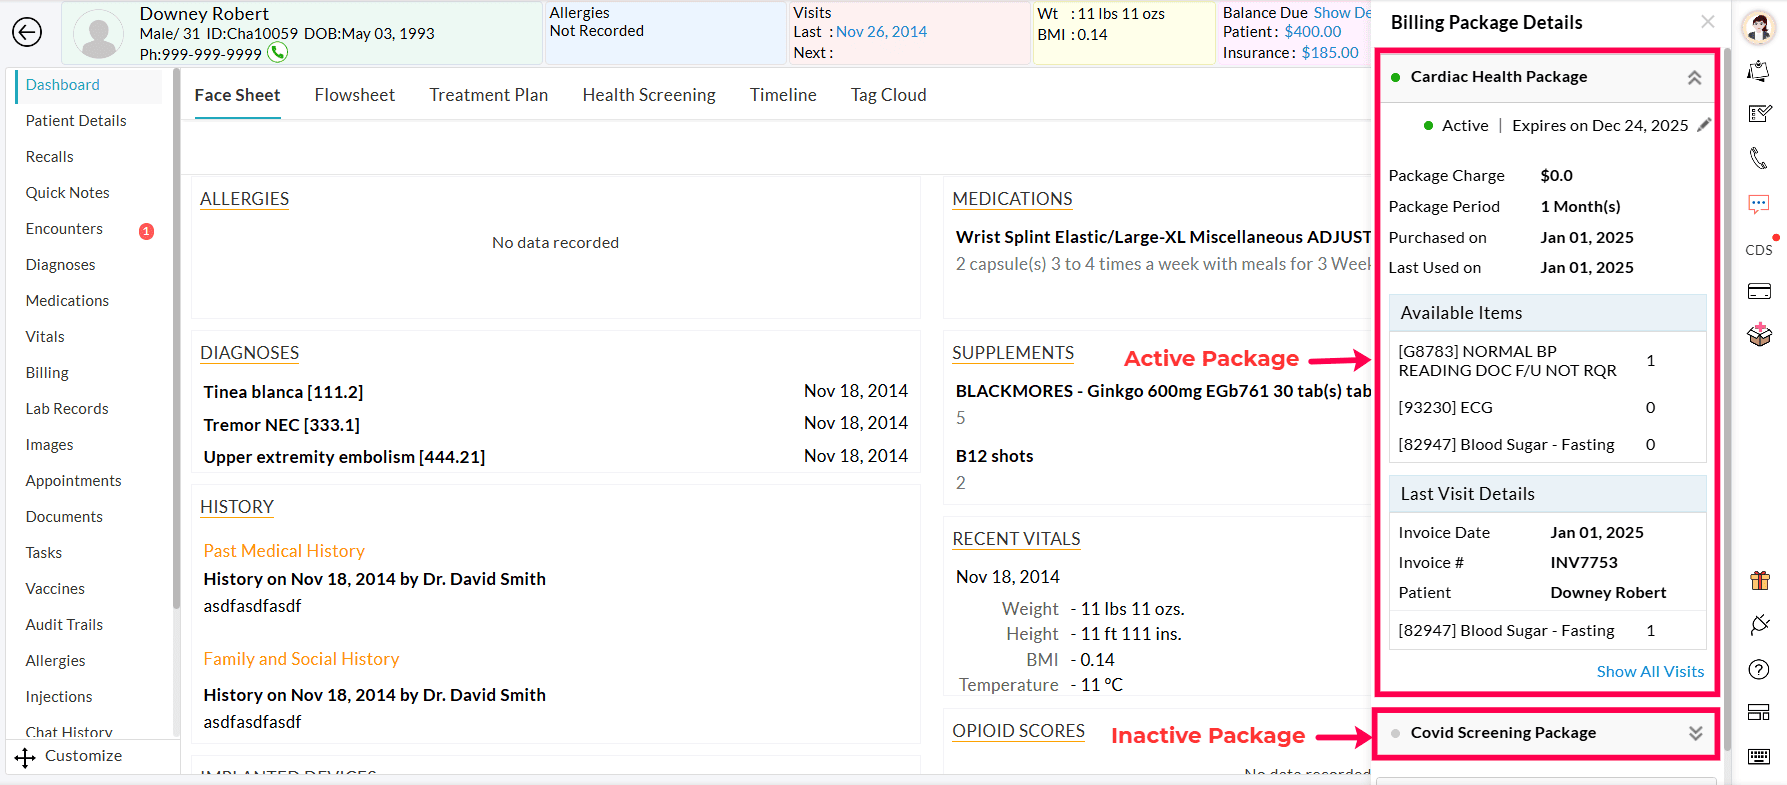Open the keyboard shortcuts icon
Image resolution: width=1787 pixels, height=785 pixels.
1759,756
